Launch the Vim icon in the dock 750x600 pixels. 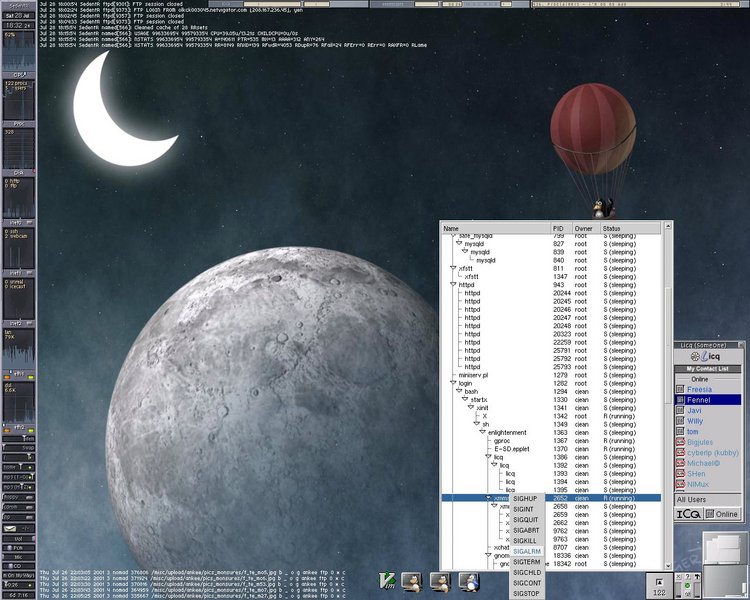coord(386,581)
